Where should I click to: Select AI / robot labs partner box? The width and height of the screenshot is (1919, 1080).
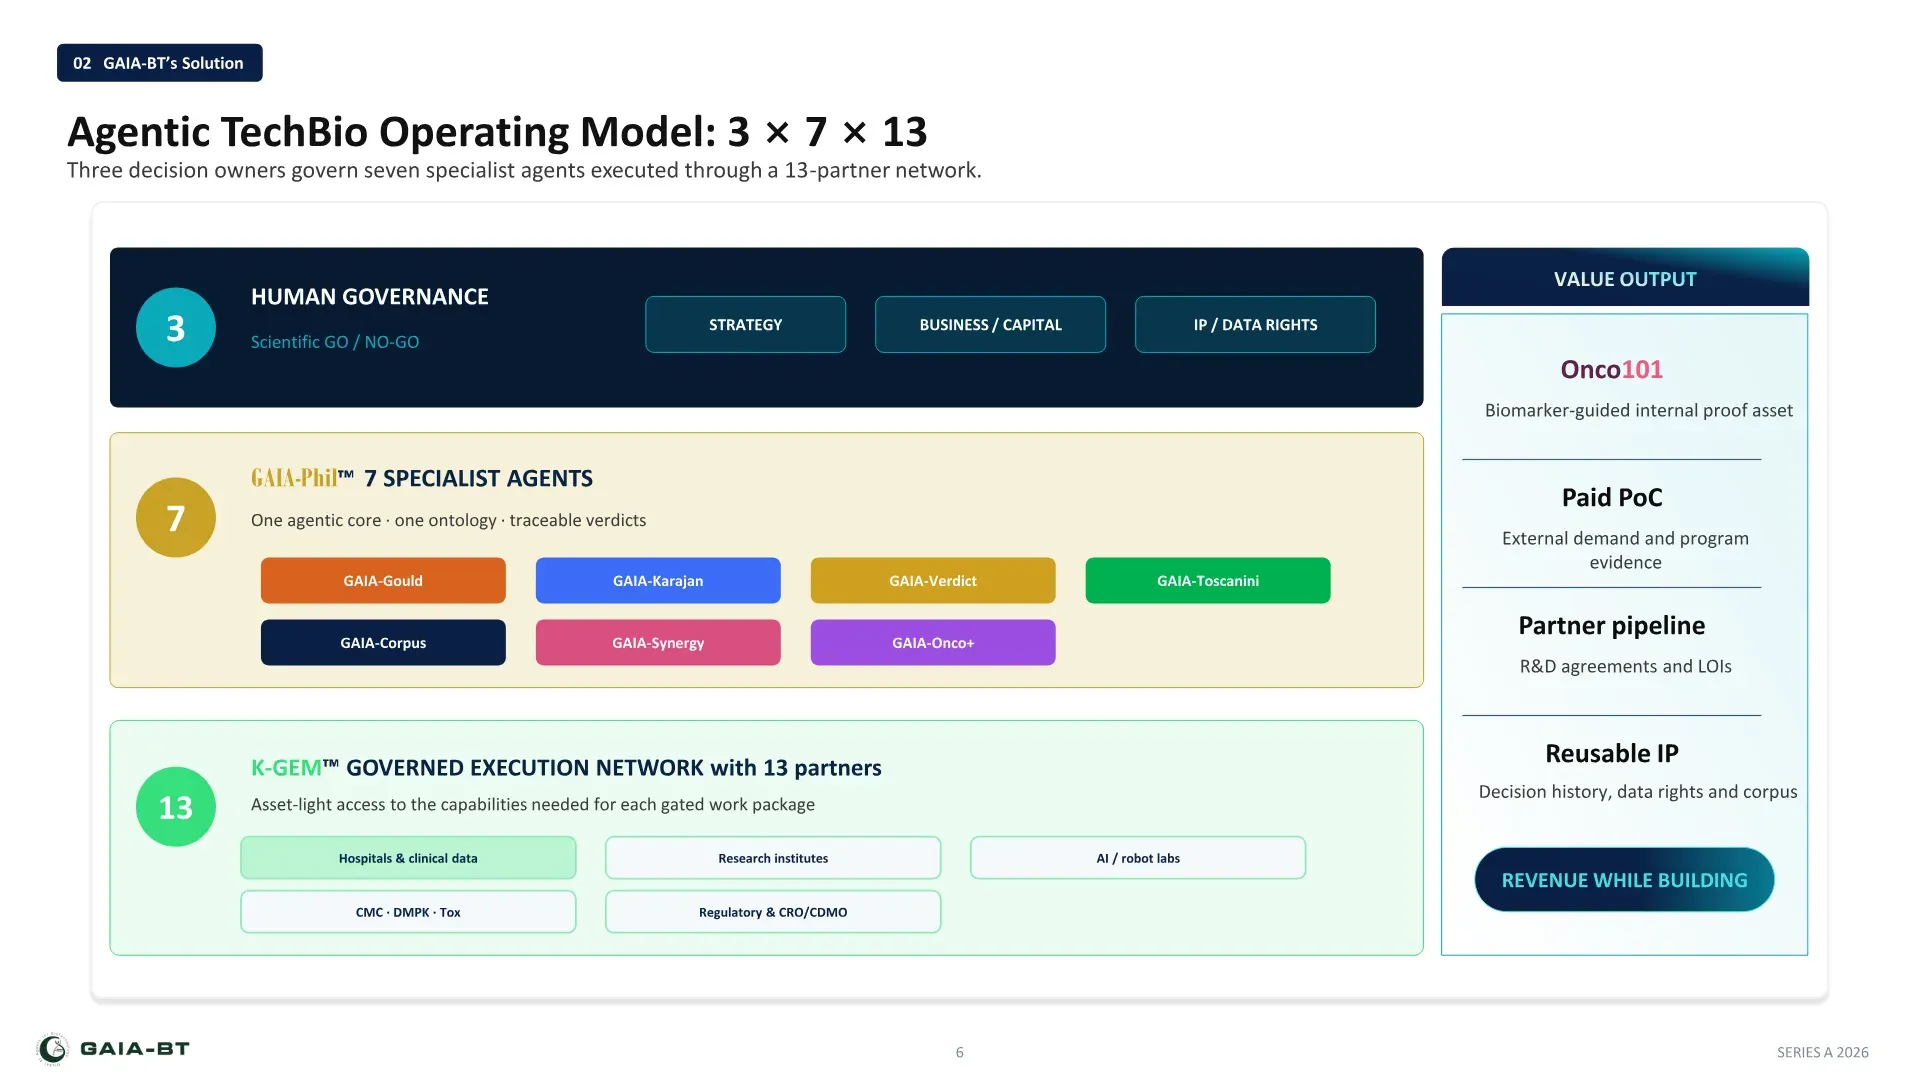point(1138,858)
